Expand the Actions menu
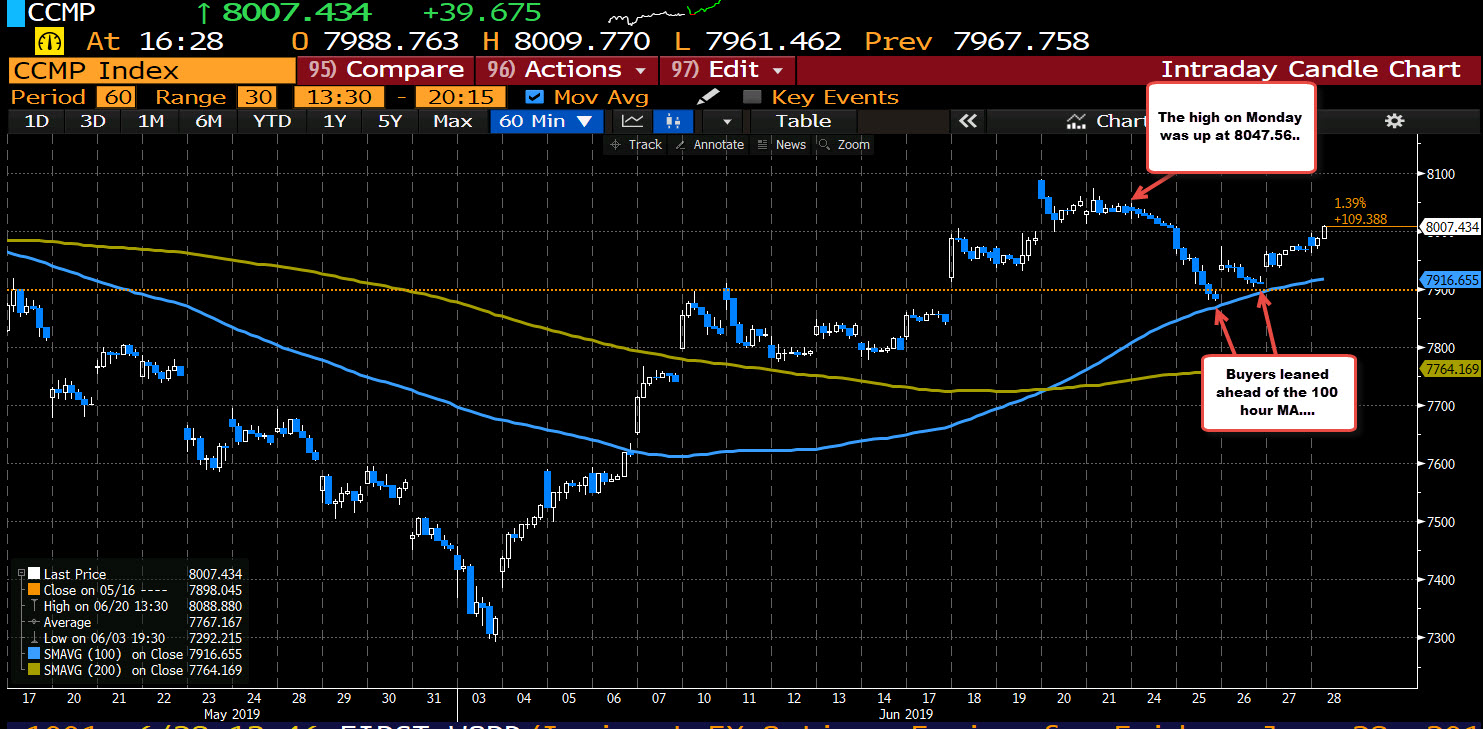This screenshot has width=1483, height=729. (x=567, y=70)
